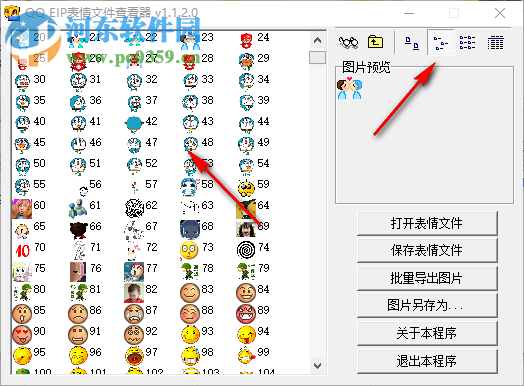Minimize the QQ EIP viewer window
The width and height of the screenshot is (524, 386).
[x=409, y=13]
